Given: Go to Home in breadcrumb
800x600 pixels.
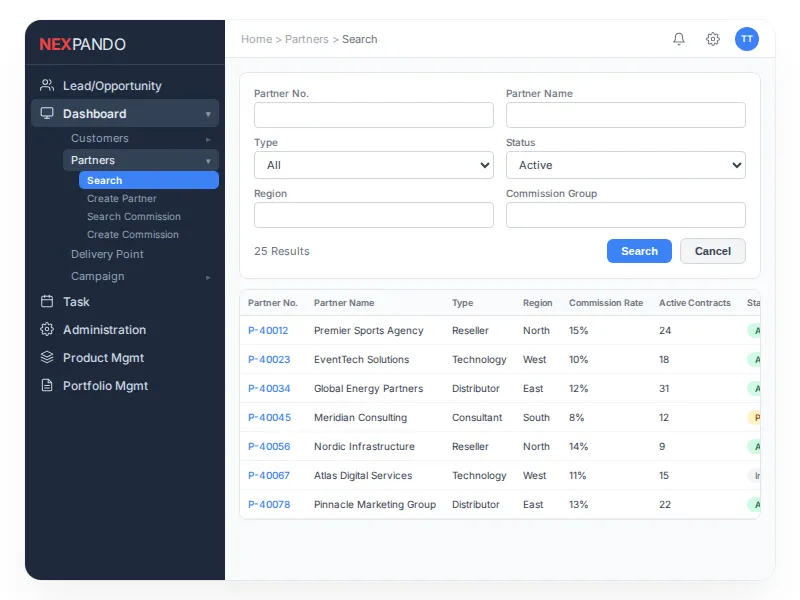Looking at the screenshot, I should (257, 39).
